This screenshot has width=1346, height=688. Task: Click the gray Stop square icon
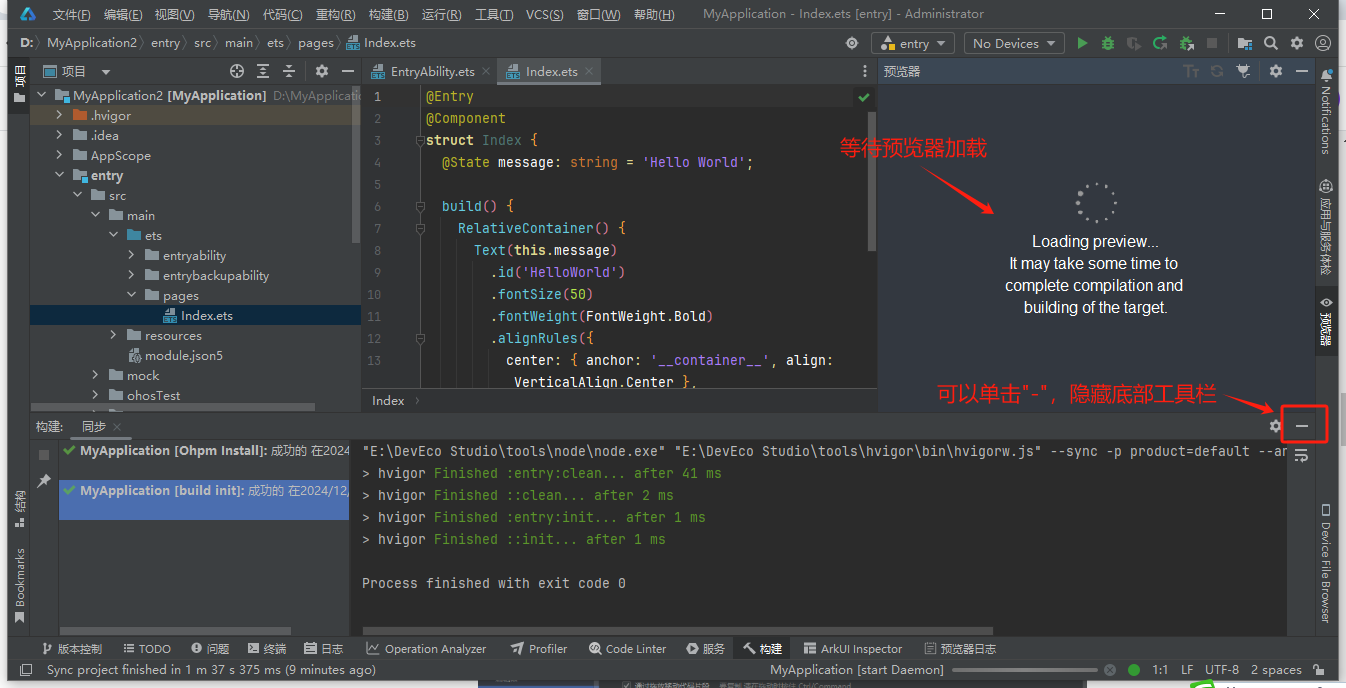(1212, 43)
